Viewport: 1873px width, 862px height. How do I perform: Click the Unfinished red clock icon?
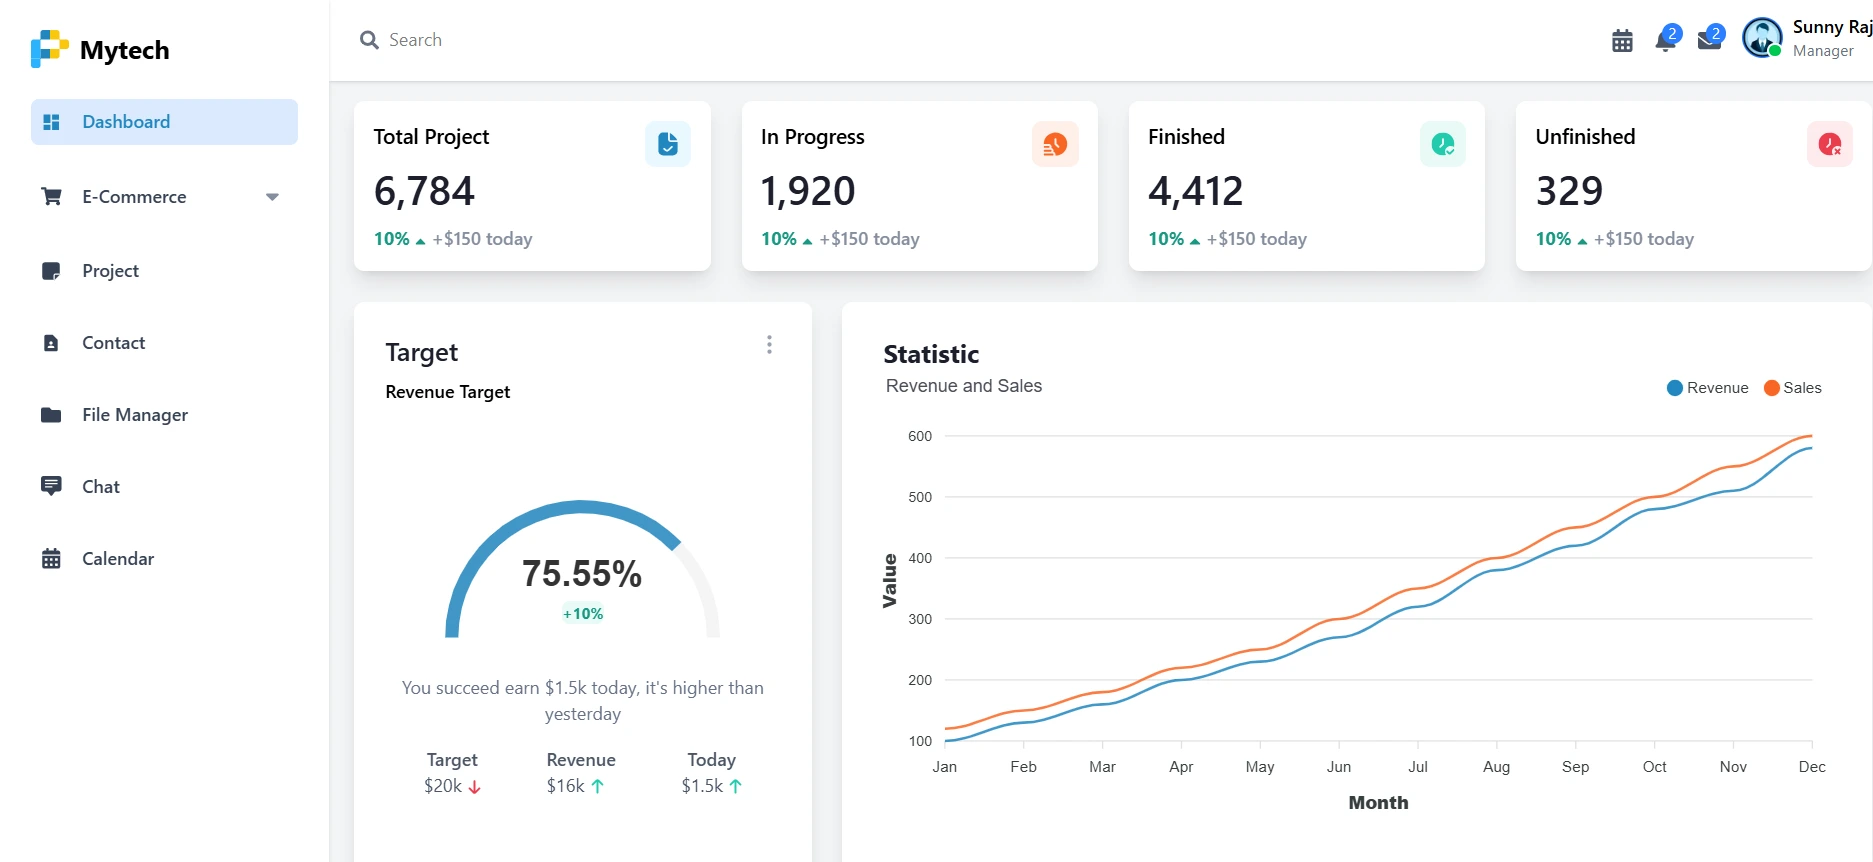(x=1830, y=144)
